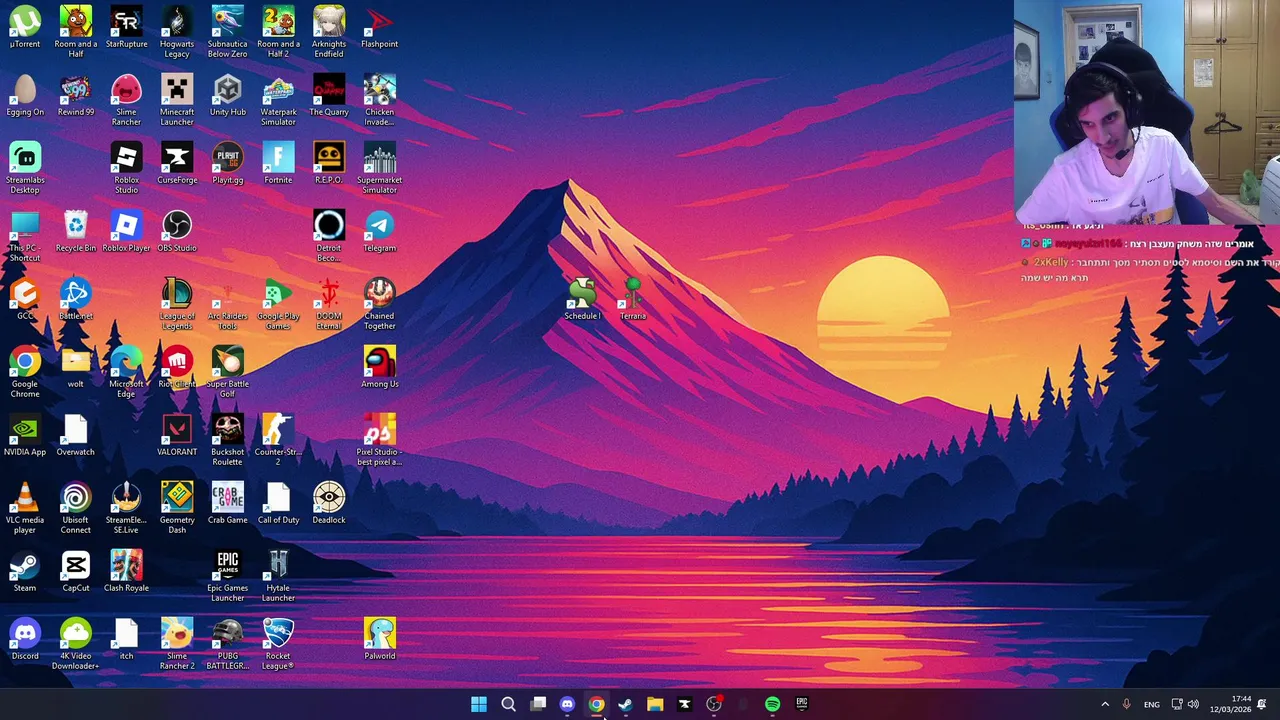Select the Slime Rancher icon
This screenshot has height=720, width=1280.
(126, 100)
